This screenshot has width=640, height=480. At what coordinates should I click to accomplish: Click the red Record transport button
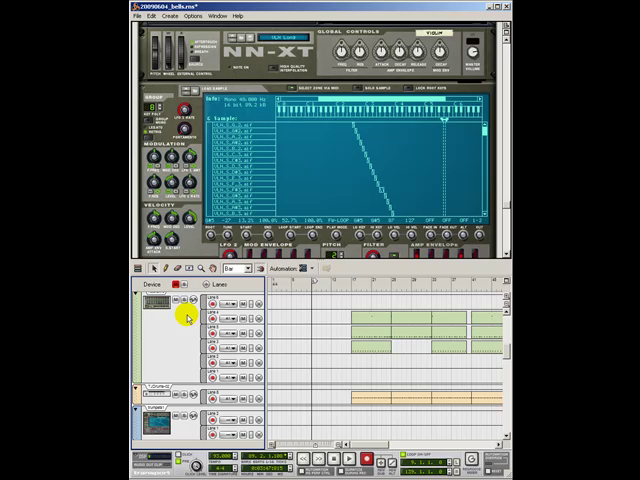pyautogui.click(x=367, y=459)
